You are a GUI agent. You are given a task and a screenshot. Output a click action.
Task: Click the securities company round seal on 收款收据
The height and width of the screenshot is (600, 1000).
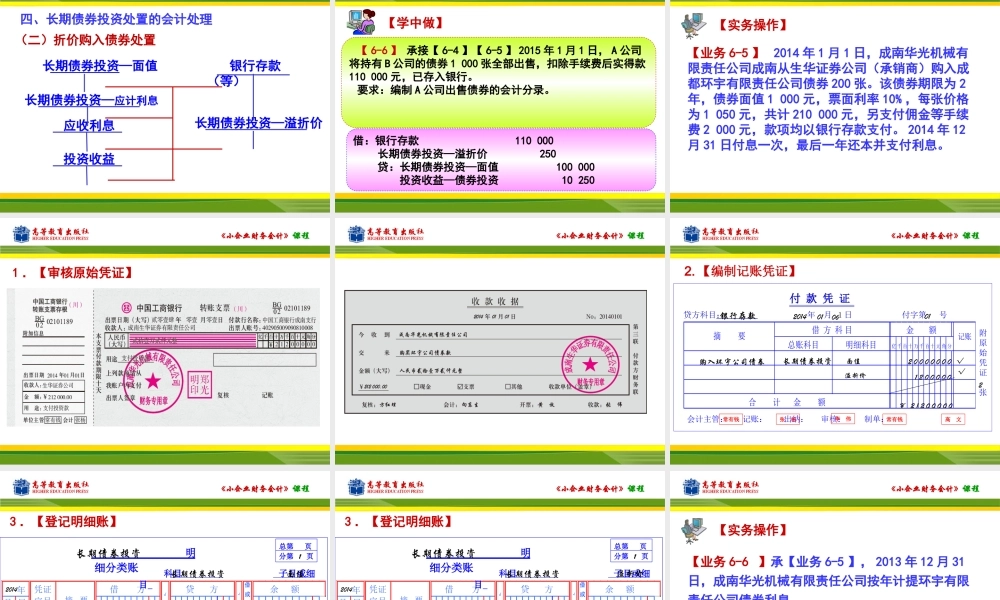coord(590,362)
